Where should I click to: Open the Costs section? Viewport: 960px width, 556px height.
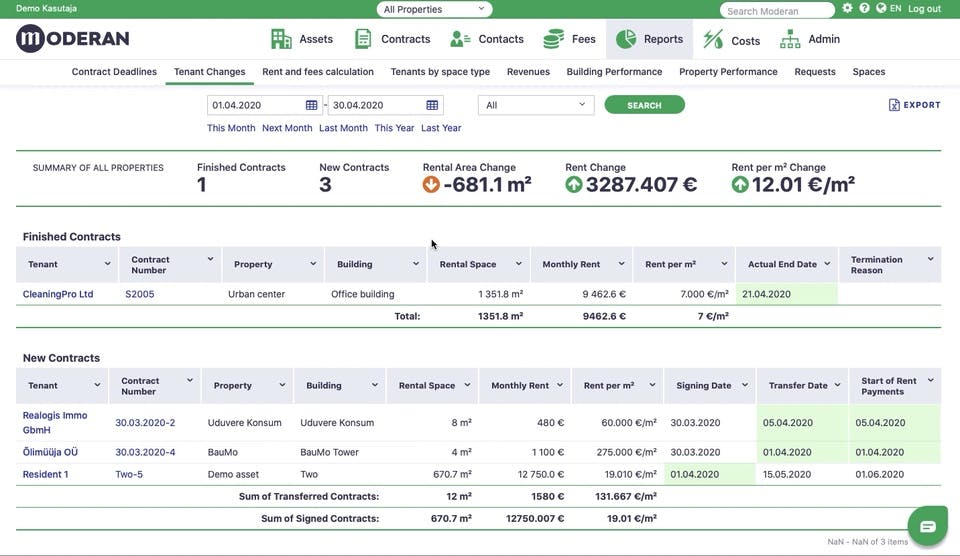[731, 40]
